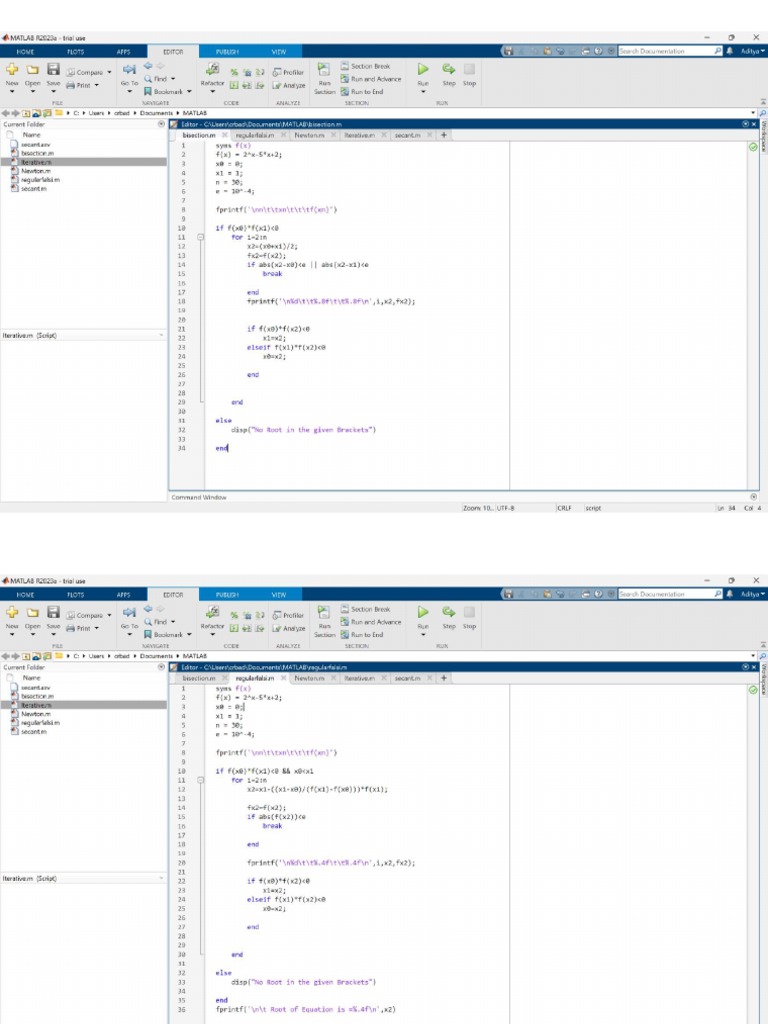Click the Step icon in the bottom window
Image resolution: width=768 pixels, height=1024 pixels.
pos(449,613)
